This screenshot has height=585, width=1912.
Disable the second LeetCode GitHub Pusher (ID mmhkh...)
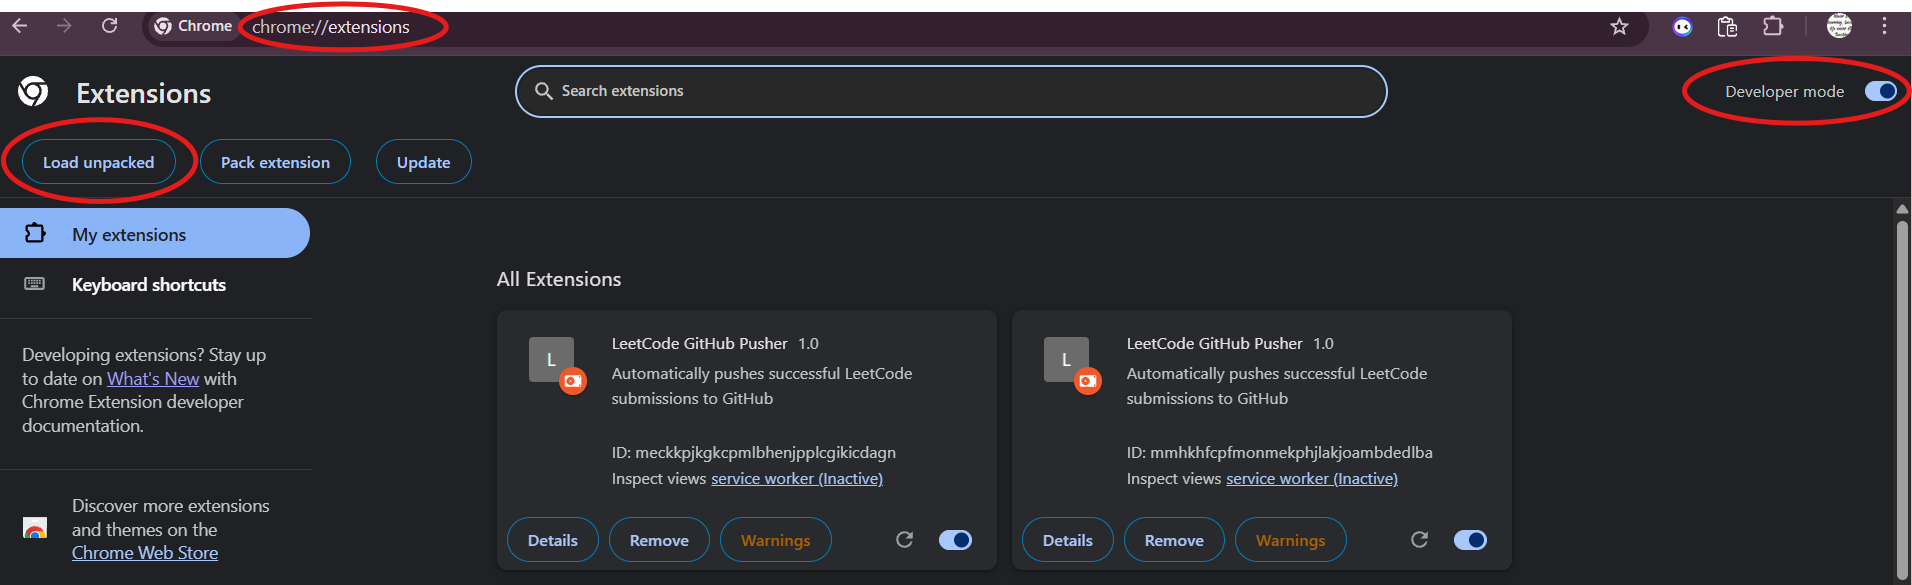click(x=1470, y=540)
